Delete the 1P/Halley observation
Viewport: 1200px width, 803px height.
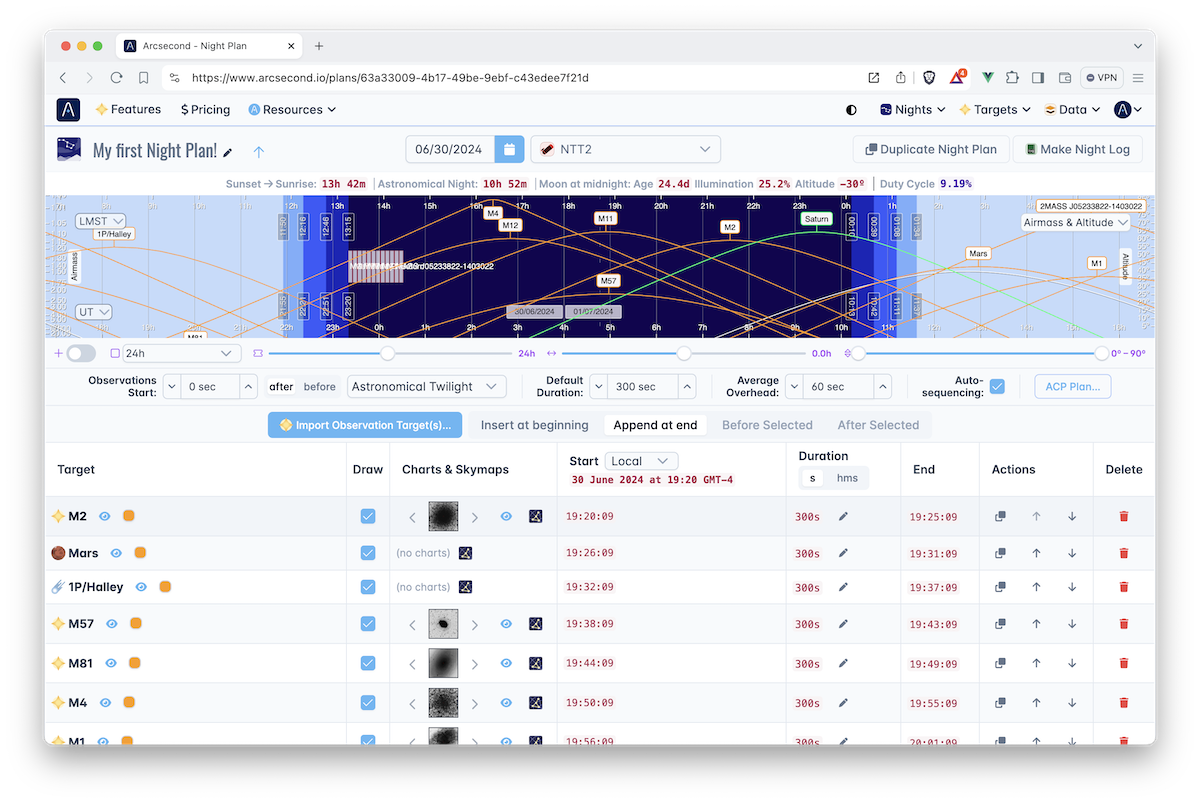(x=1124, y=587)
